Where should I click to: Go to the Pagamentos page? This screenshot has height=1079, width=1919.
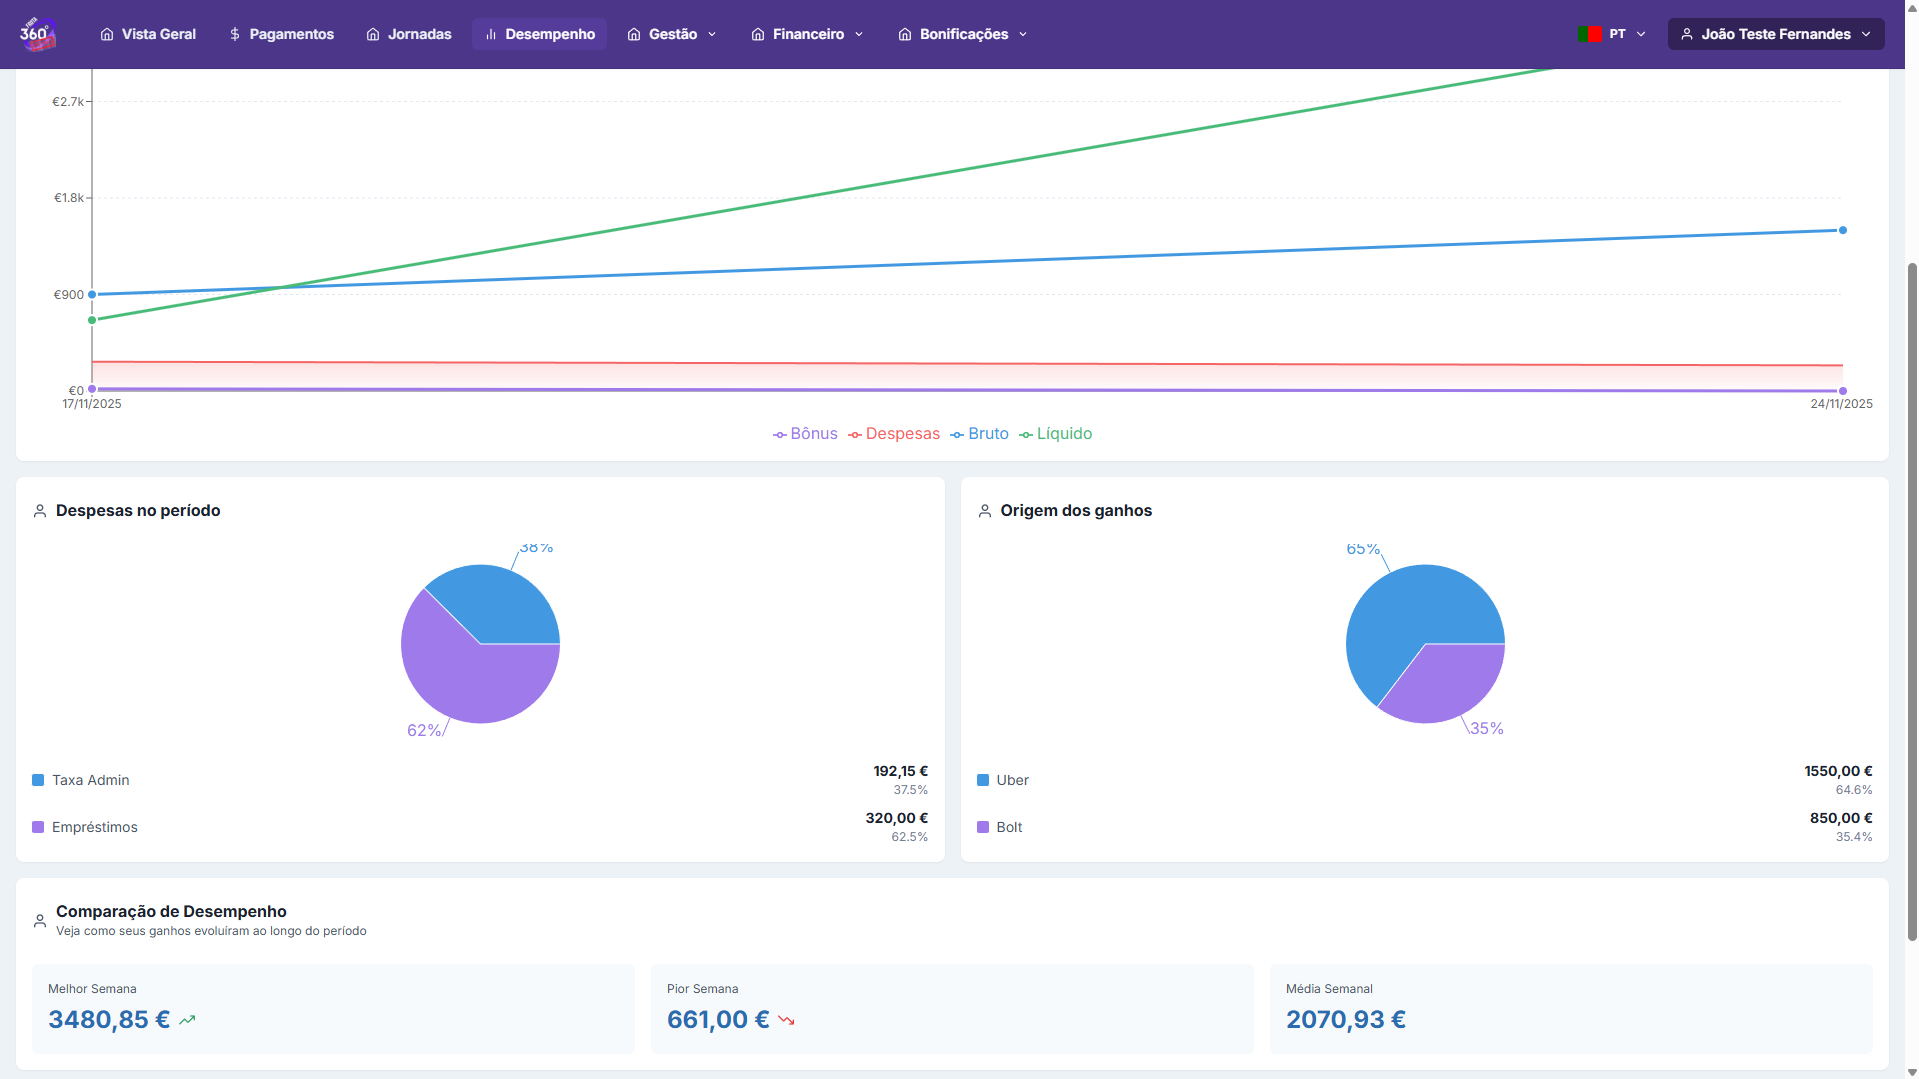281,34
